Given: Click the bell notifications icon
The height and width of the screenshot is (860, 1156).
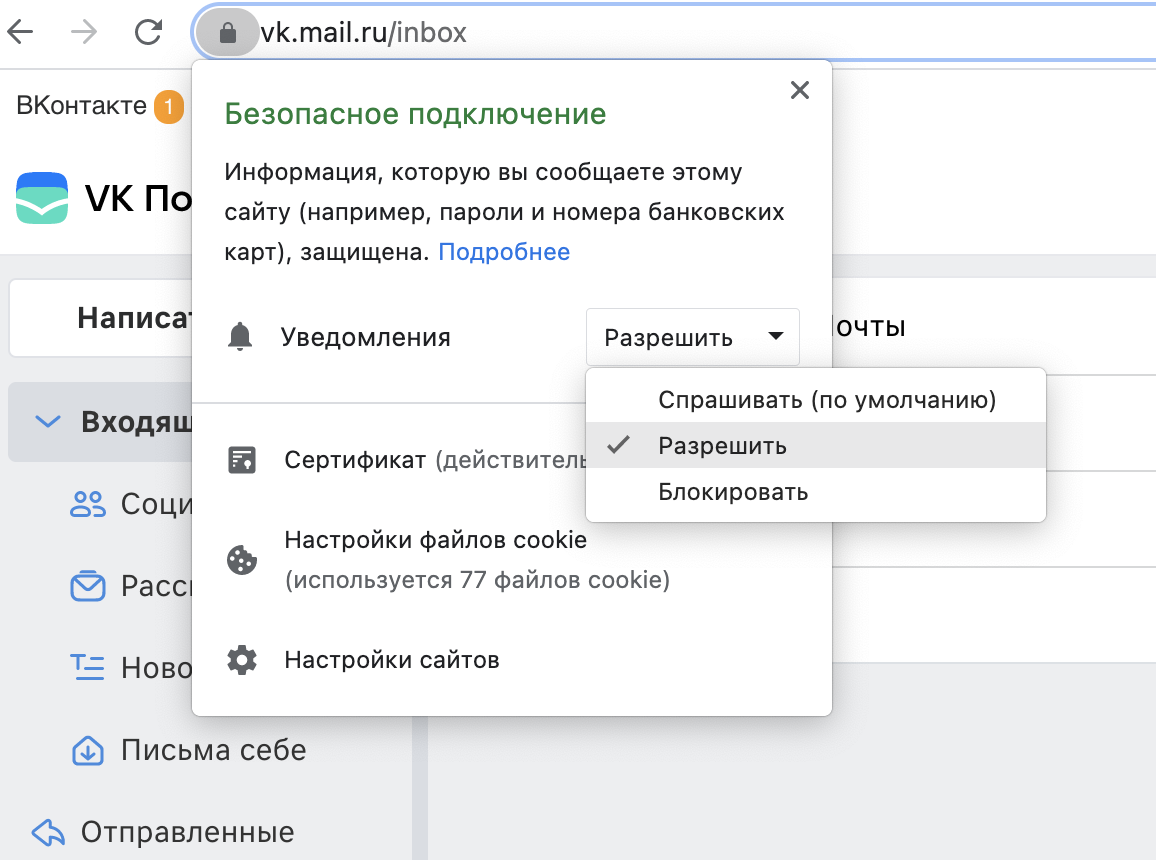Looking at the screenshot, I should click(x=240, y=337).
